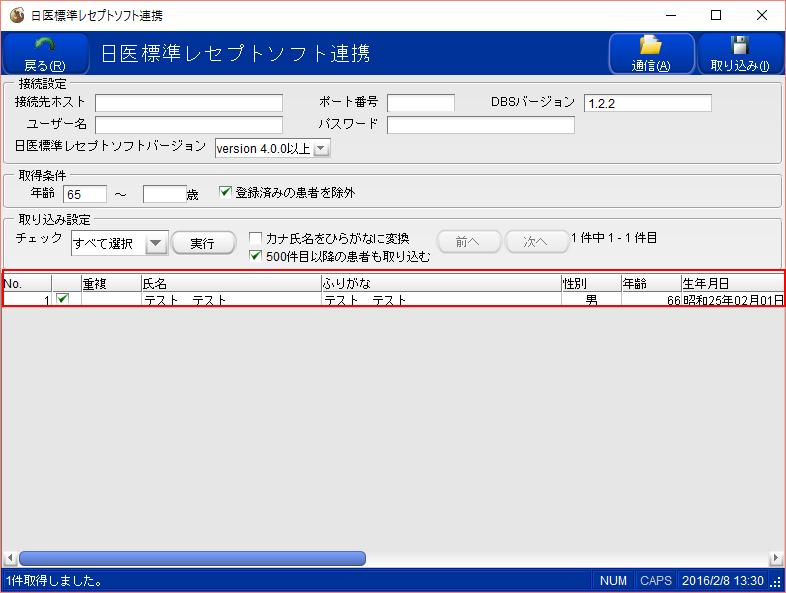786x593 pixels.
Task: Click the scrollbar right arrow
Action: click(x=775, y=558)
